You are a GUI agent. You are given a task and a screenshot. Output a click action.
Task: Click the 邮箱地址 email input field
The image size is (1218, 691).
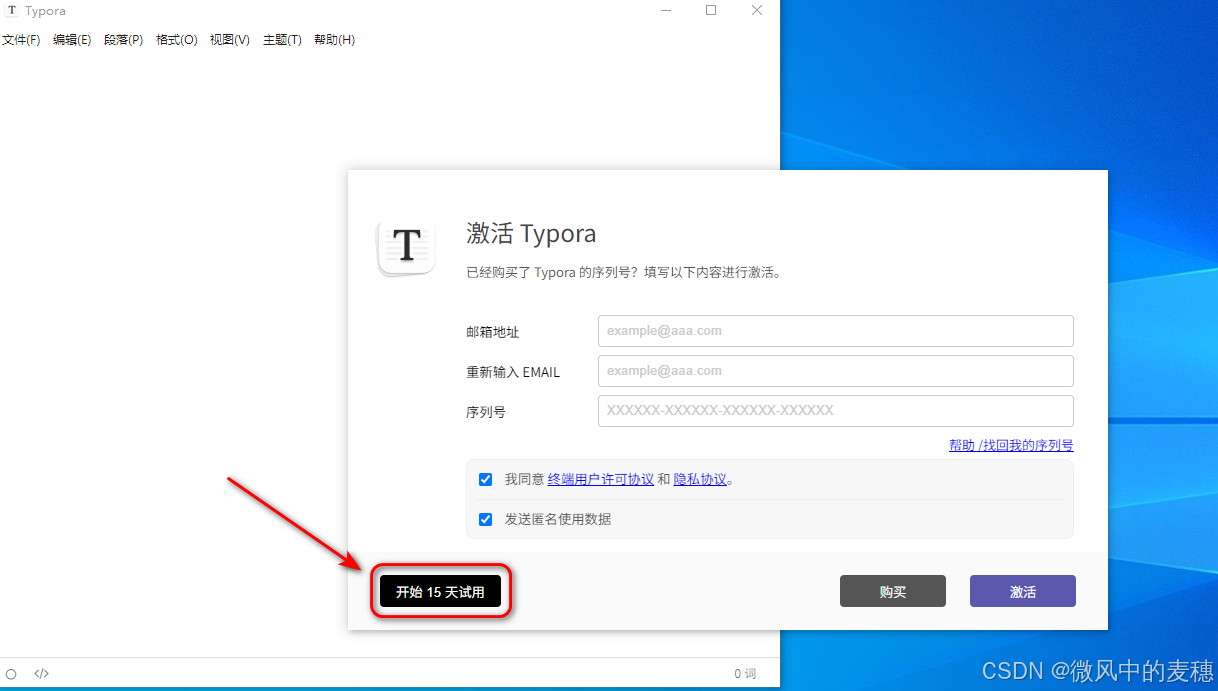click(x=835, y=331)
